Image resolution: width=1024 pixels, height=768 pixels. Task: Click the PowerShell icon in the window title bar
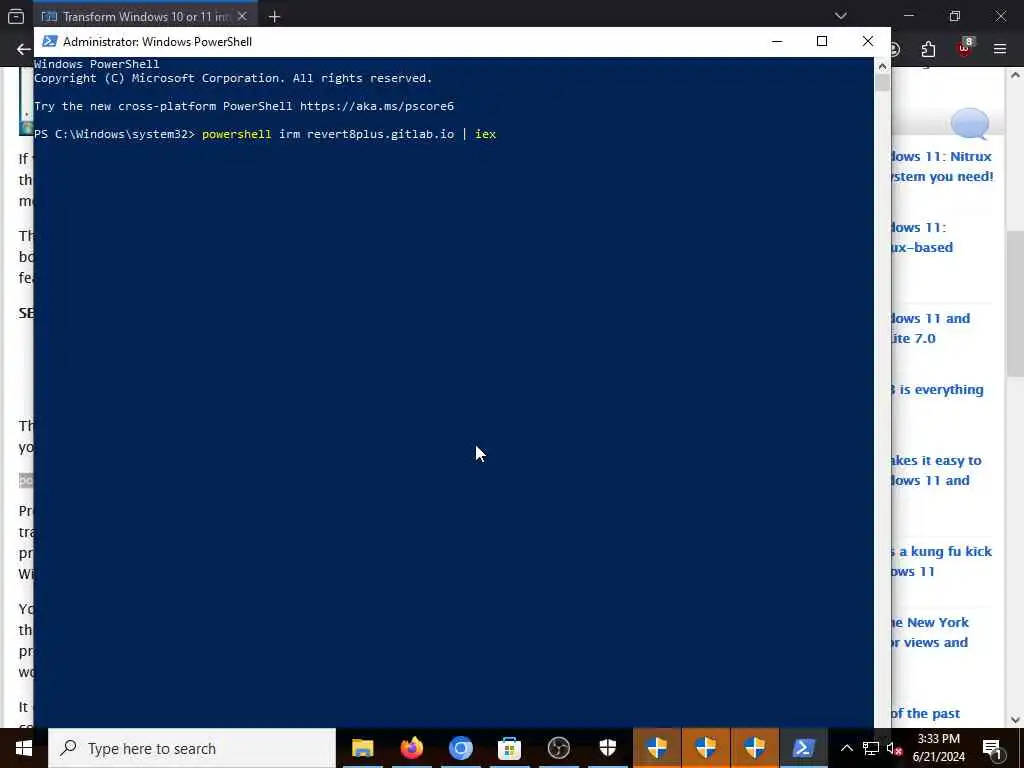point(49,41)
